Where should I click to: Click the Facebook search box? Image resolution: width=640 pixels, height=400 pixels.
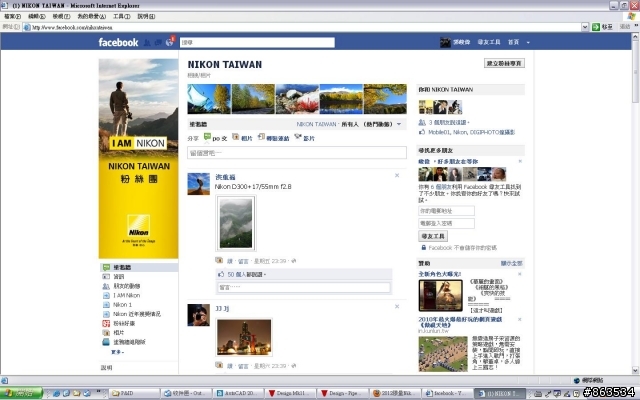pos(257,42)
